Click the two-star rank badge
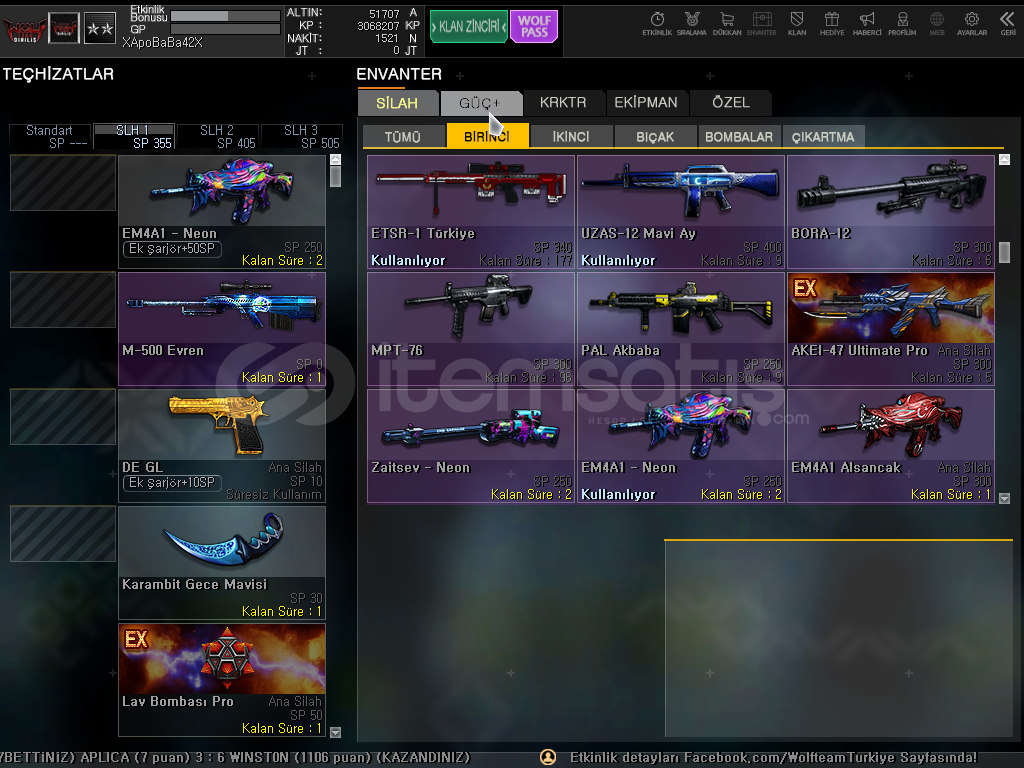1024x768 pixels. pos(100,29)
